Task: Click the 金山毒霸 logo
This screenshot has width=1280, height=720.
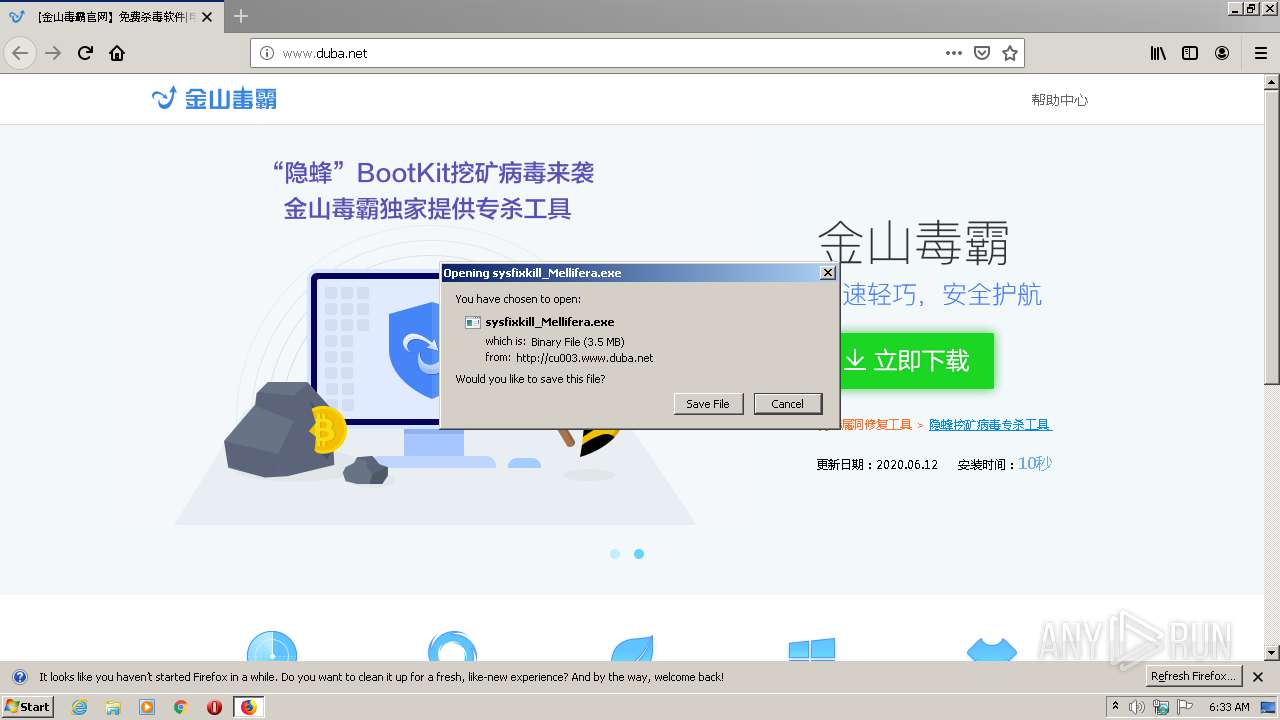Action: [x=214, y=98]
